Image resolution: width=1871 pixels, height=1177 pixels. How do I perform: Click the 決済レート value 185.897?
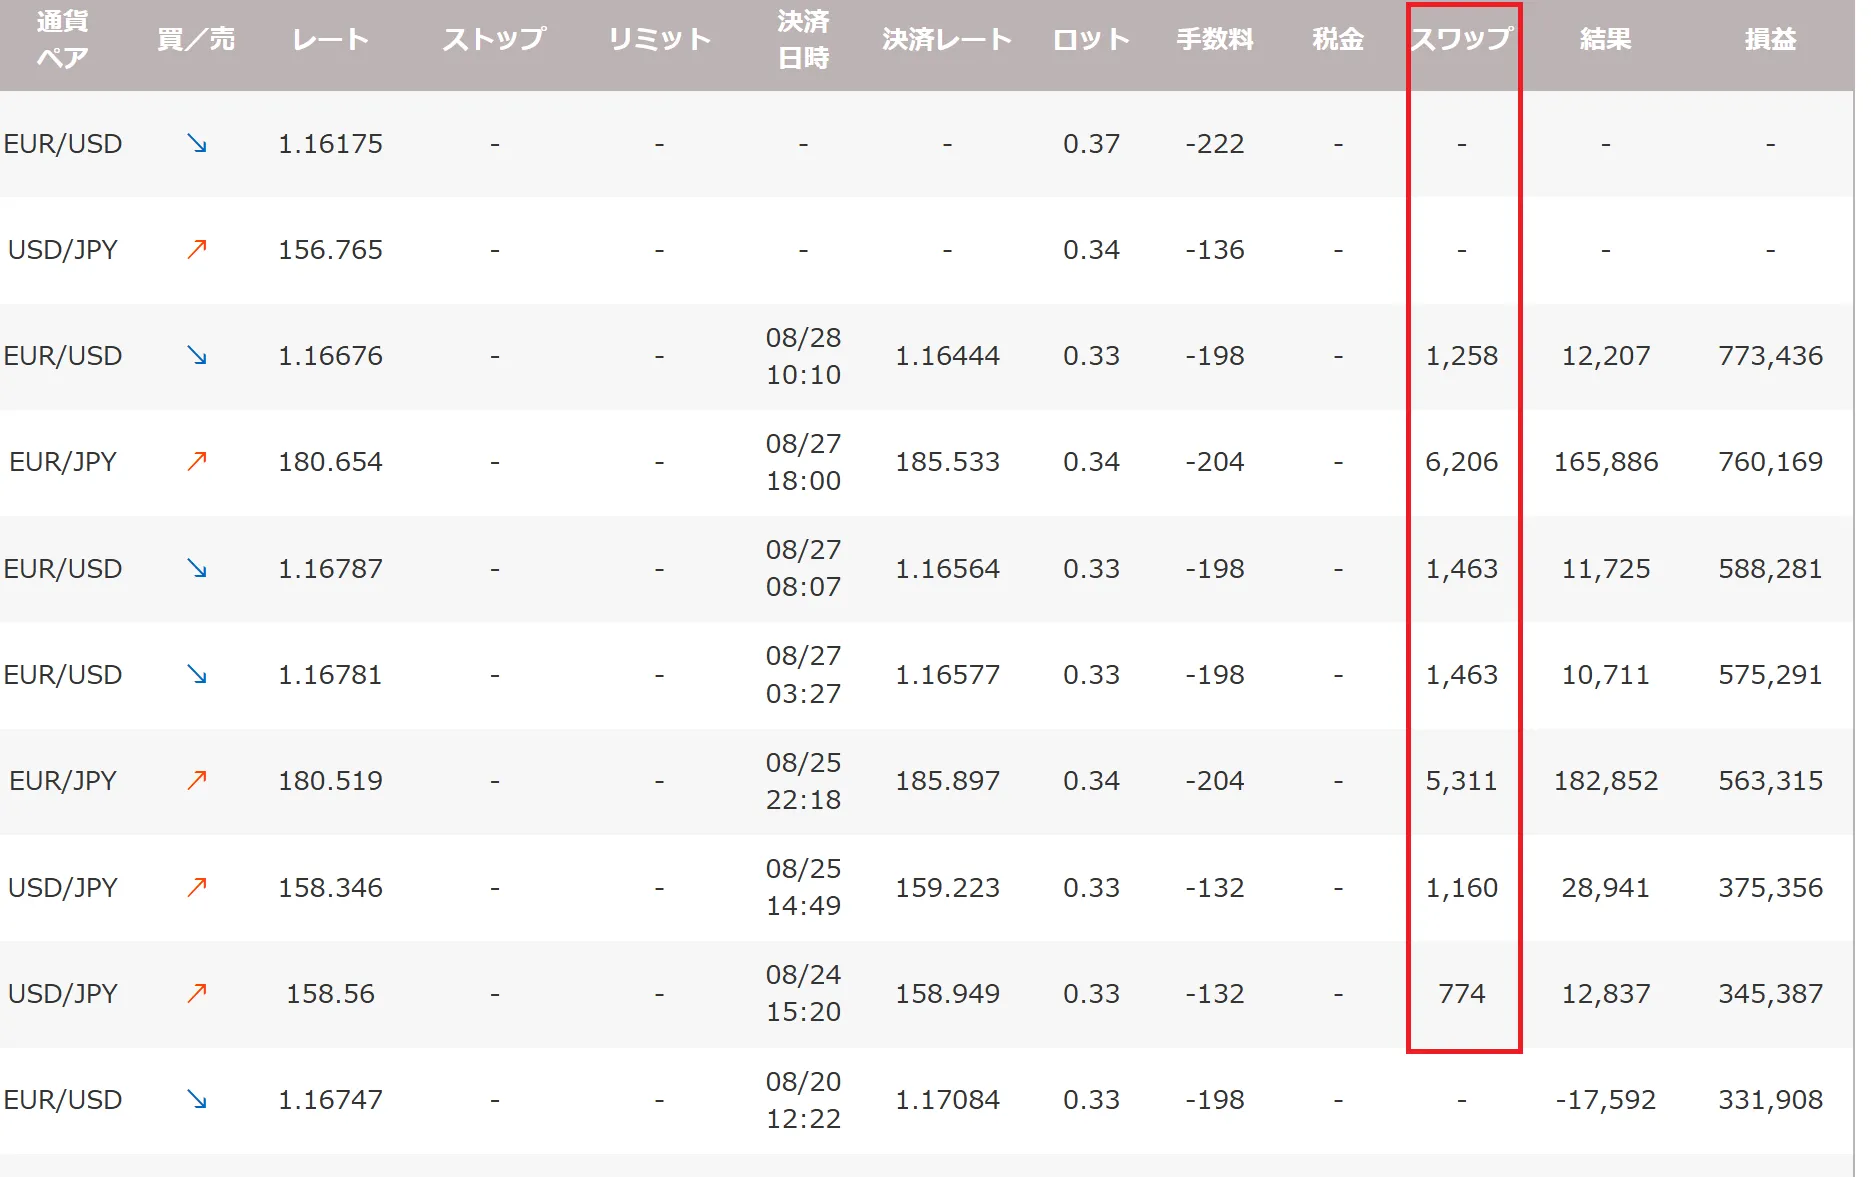pyautogui.click(x=947, y=781)
